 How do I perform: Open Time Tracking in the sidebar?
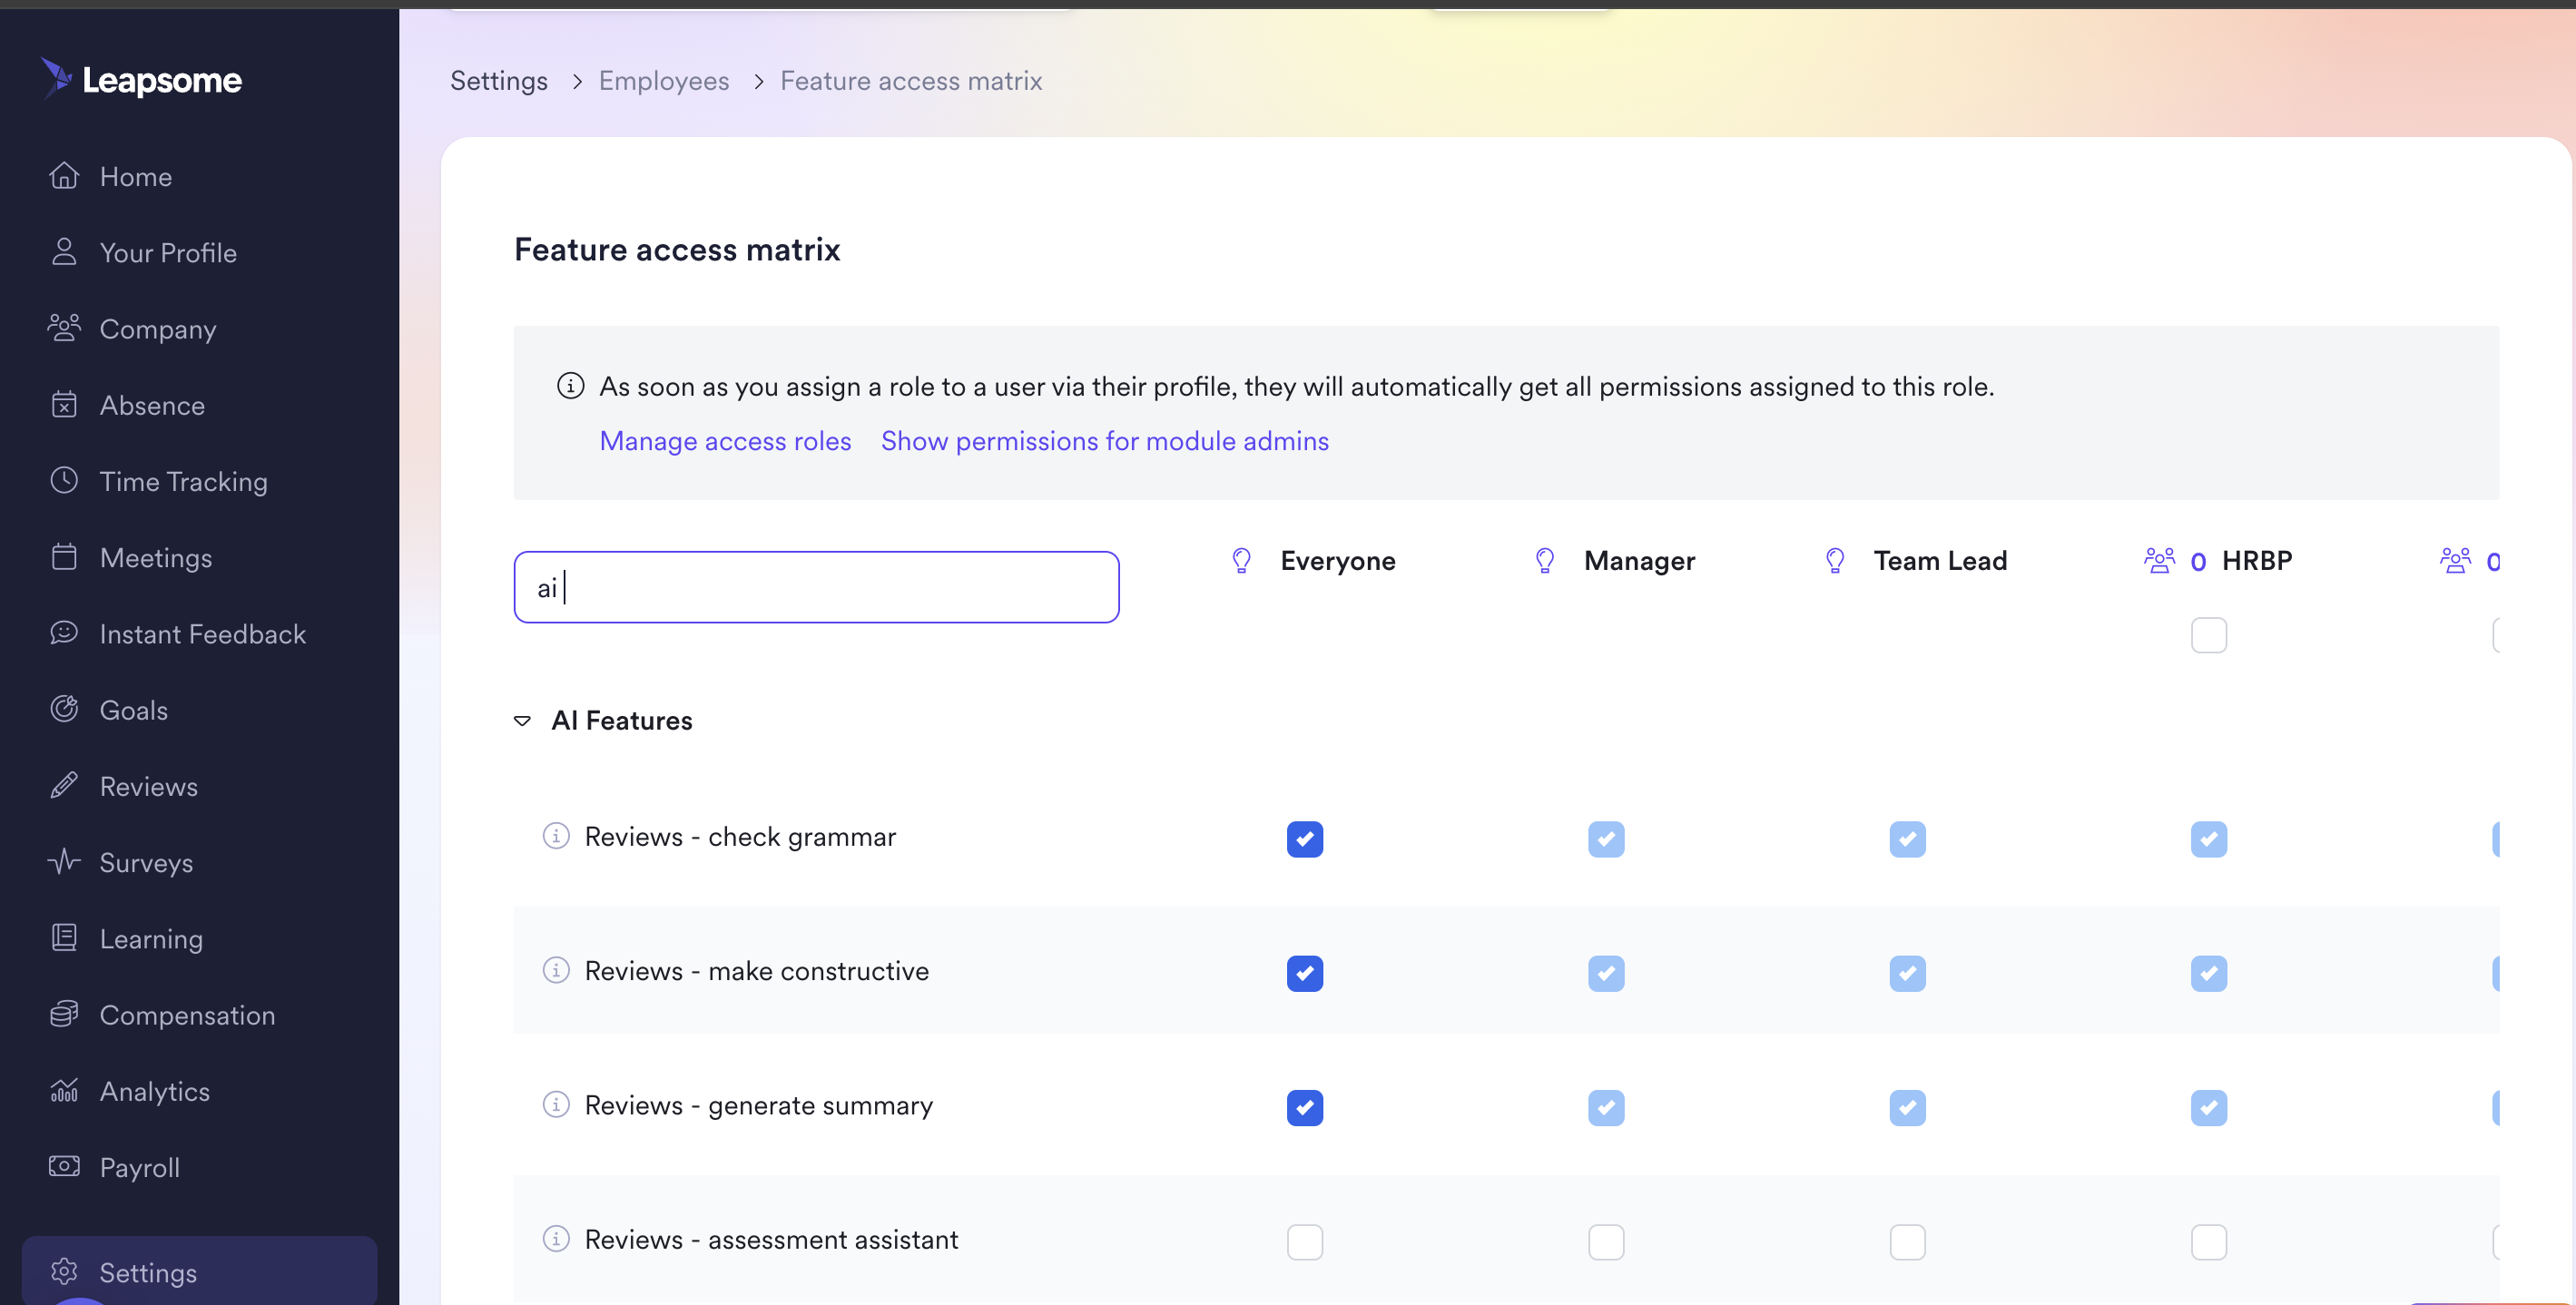click(183, 482)
